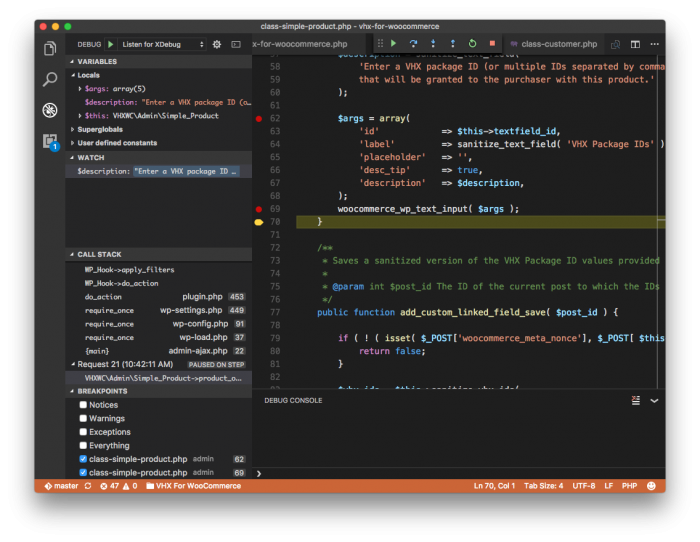
Task: Continue execution in debug toolbar
Action: (393, 43)
